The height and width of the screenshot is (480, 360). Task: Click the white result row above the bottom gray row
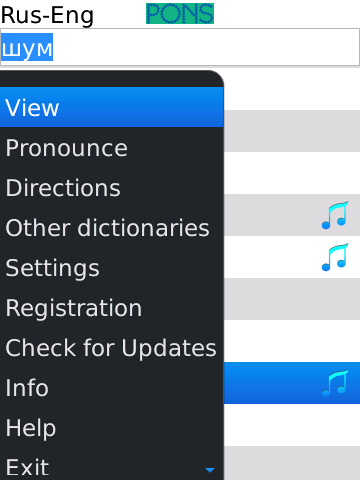coord(292,425)
